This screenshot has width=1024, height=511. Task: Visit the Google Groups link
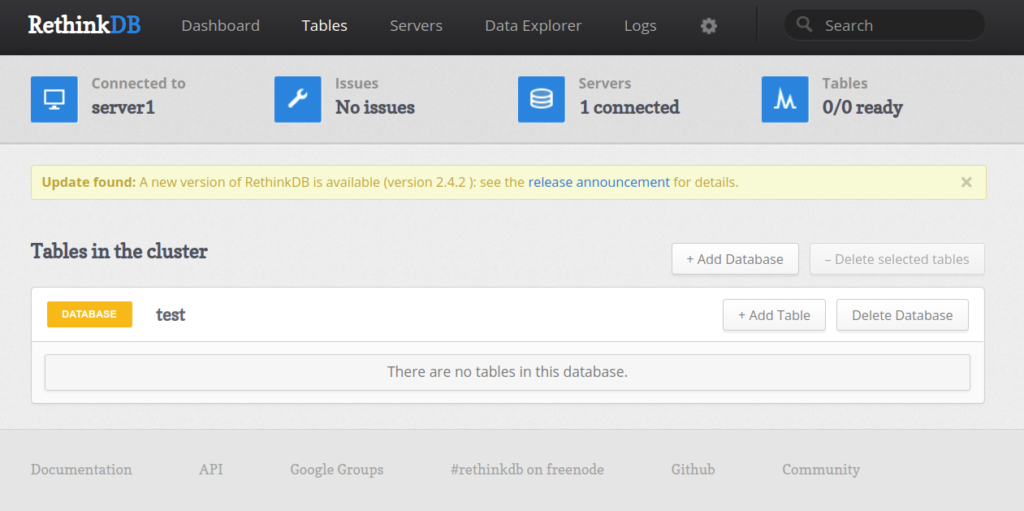click(x=337, y=470)
